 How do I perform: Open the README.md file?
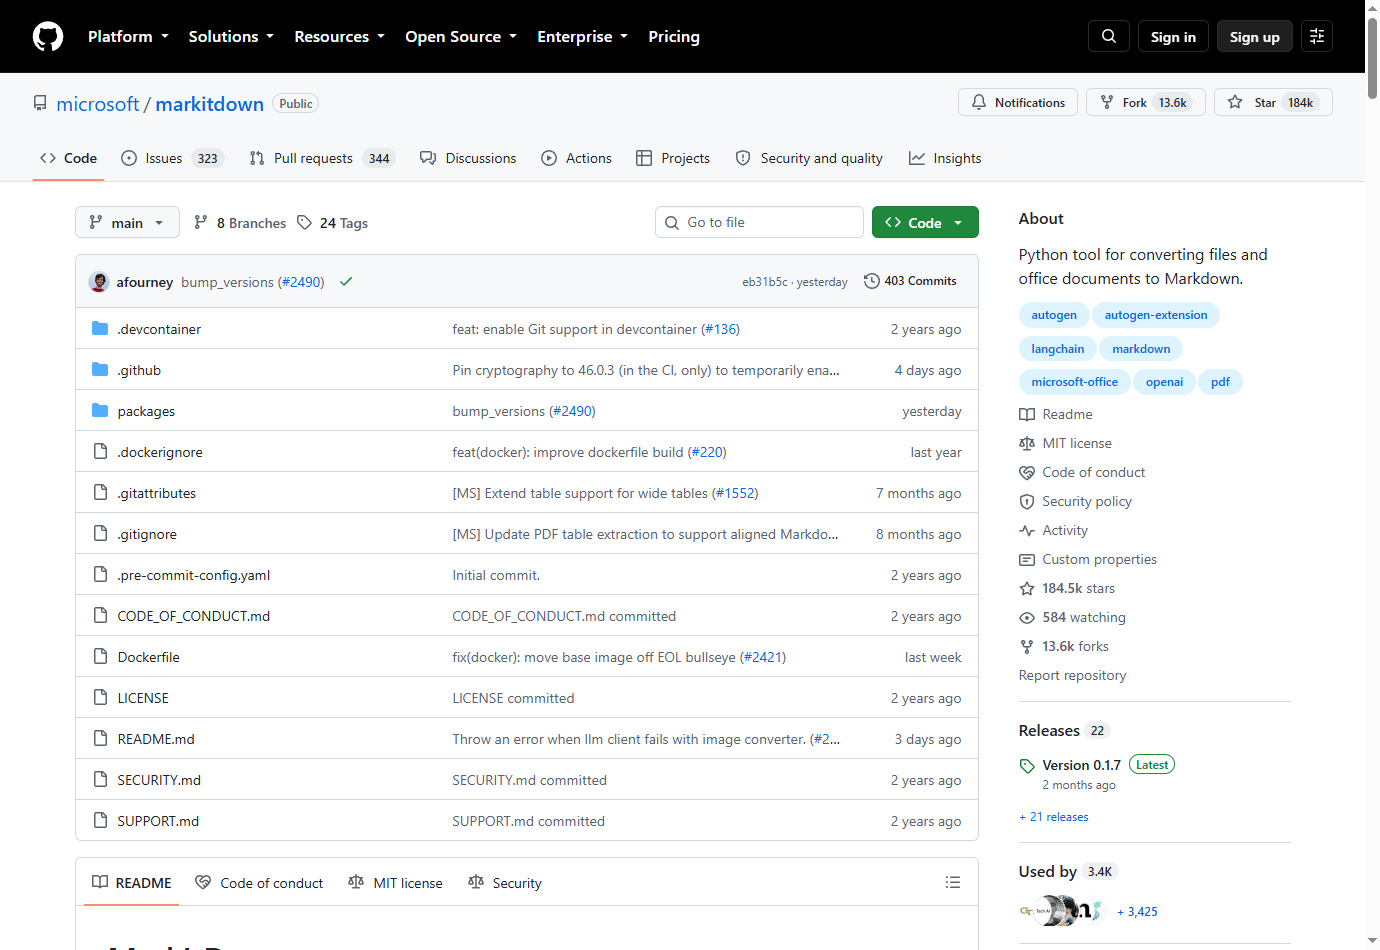[156, 739]
